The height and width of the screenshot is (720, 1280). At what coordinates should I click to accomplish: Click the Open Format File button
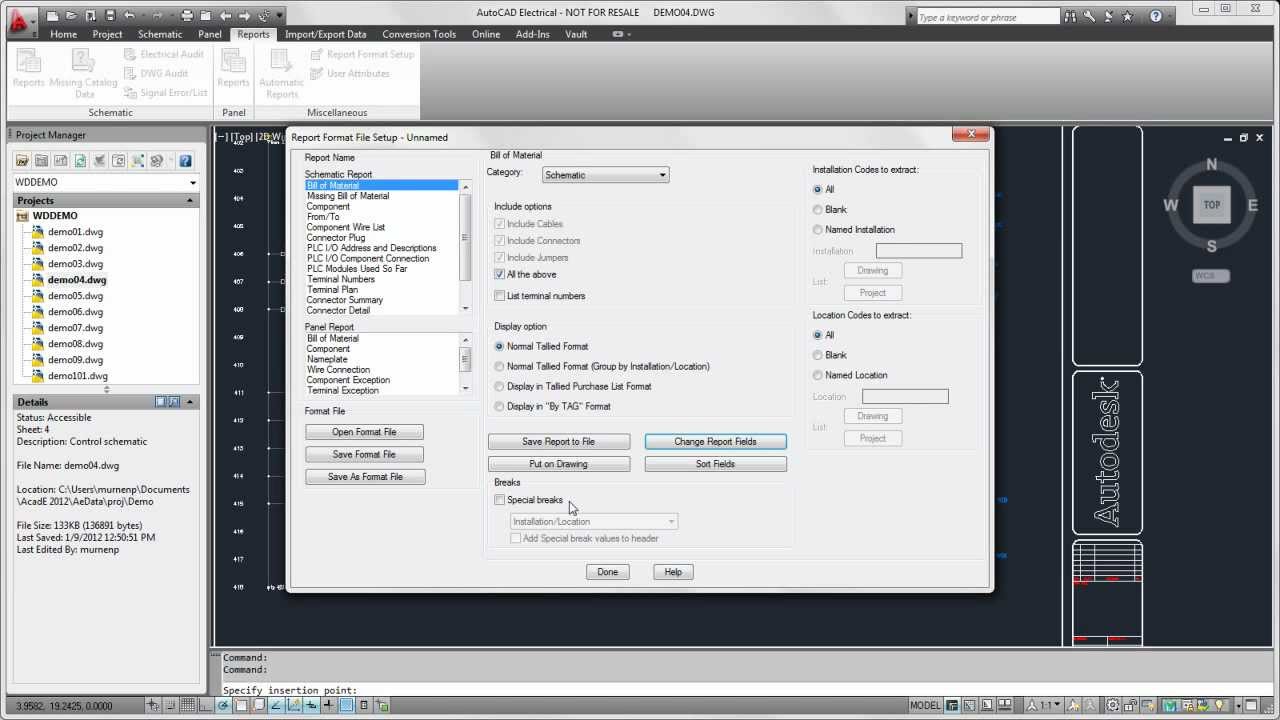365,432
